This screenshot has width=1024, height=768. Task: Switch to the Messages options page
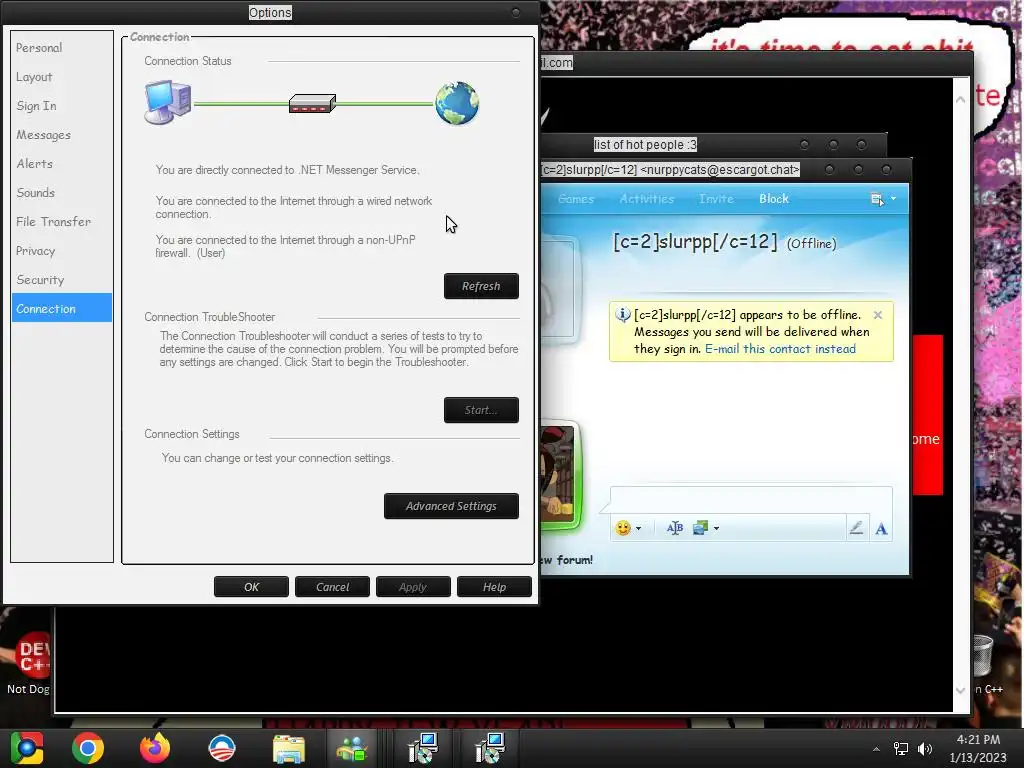43,135
